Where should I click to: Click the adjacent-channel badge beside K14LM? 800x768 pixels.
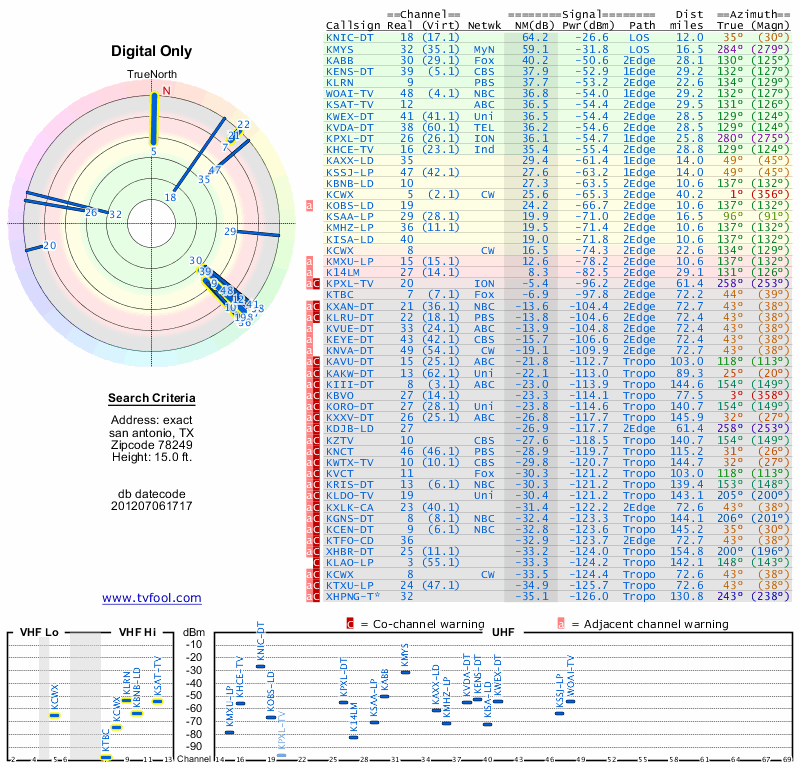tap(309, 272)
